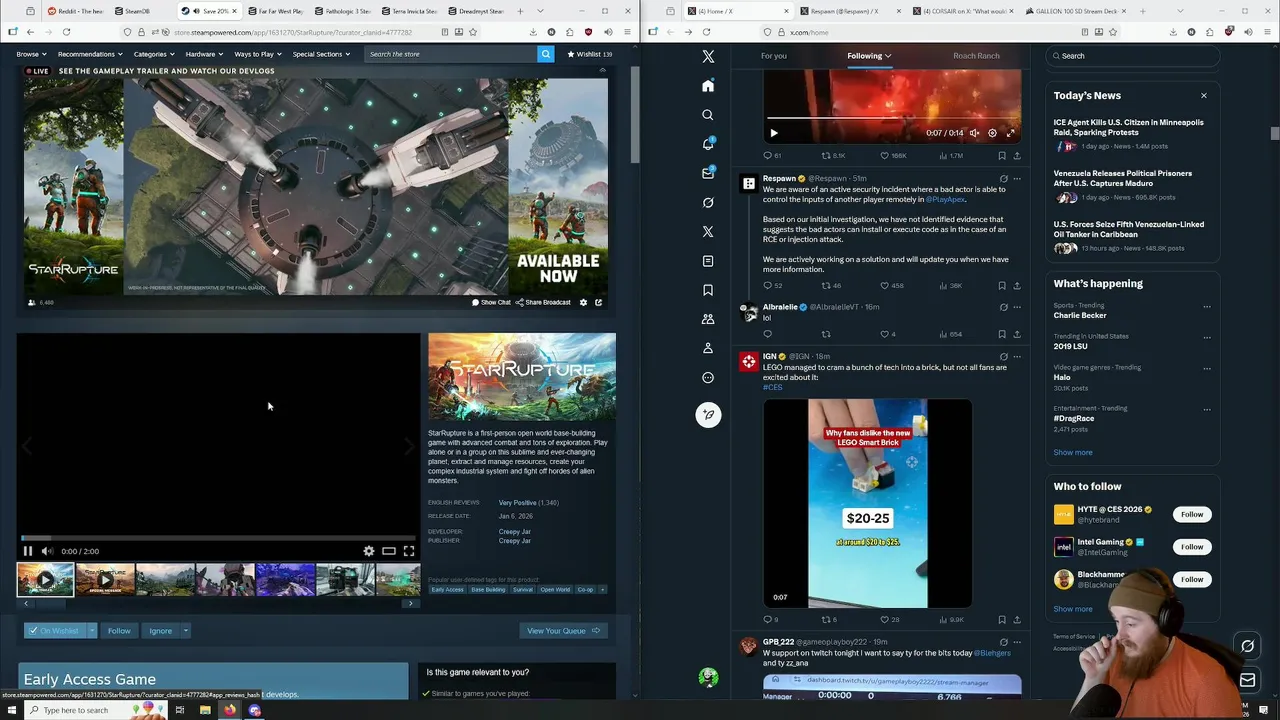This screenshot has height=720, width=1280.
Task: Open X Messages envelope in sidebar
Action: [708, 173]
